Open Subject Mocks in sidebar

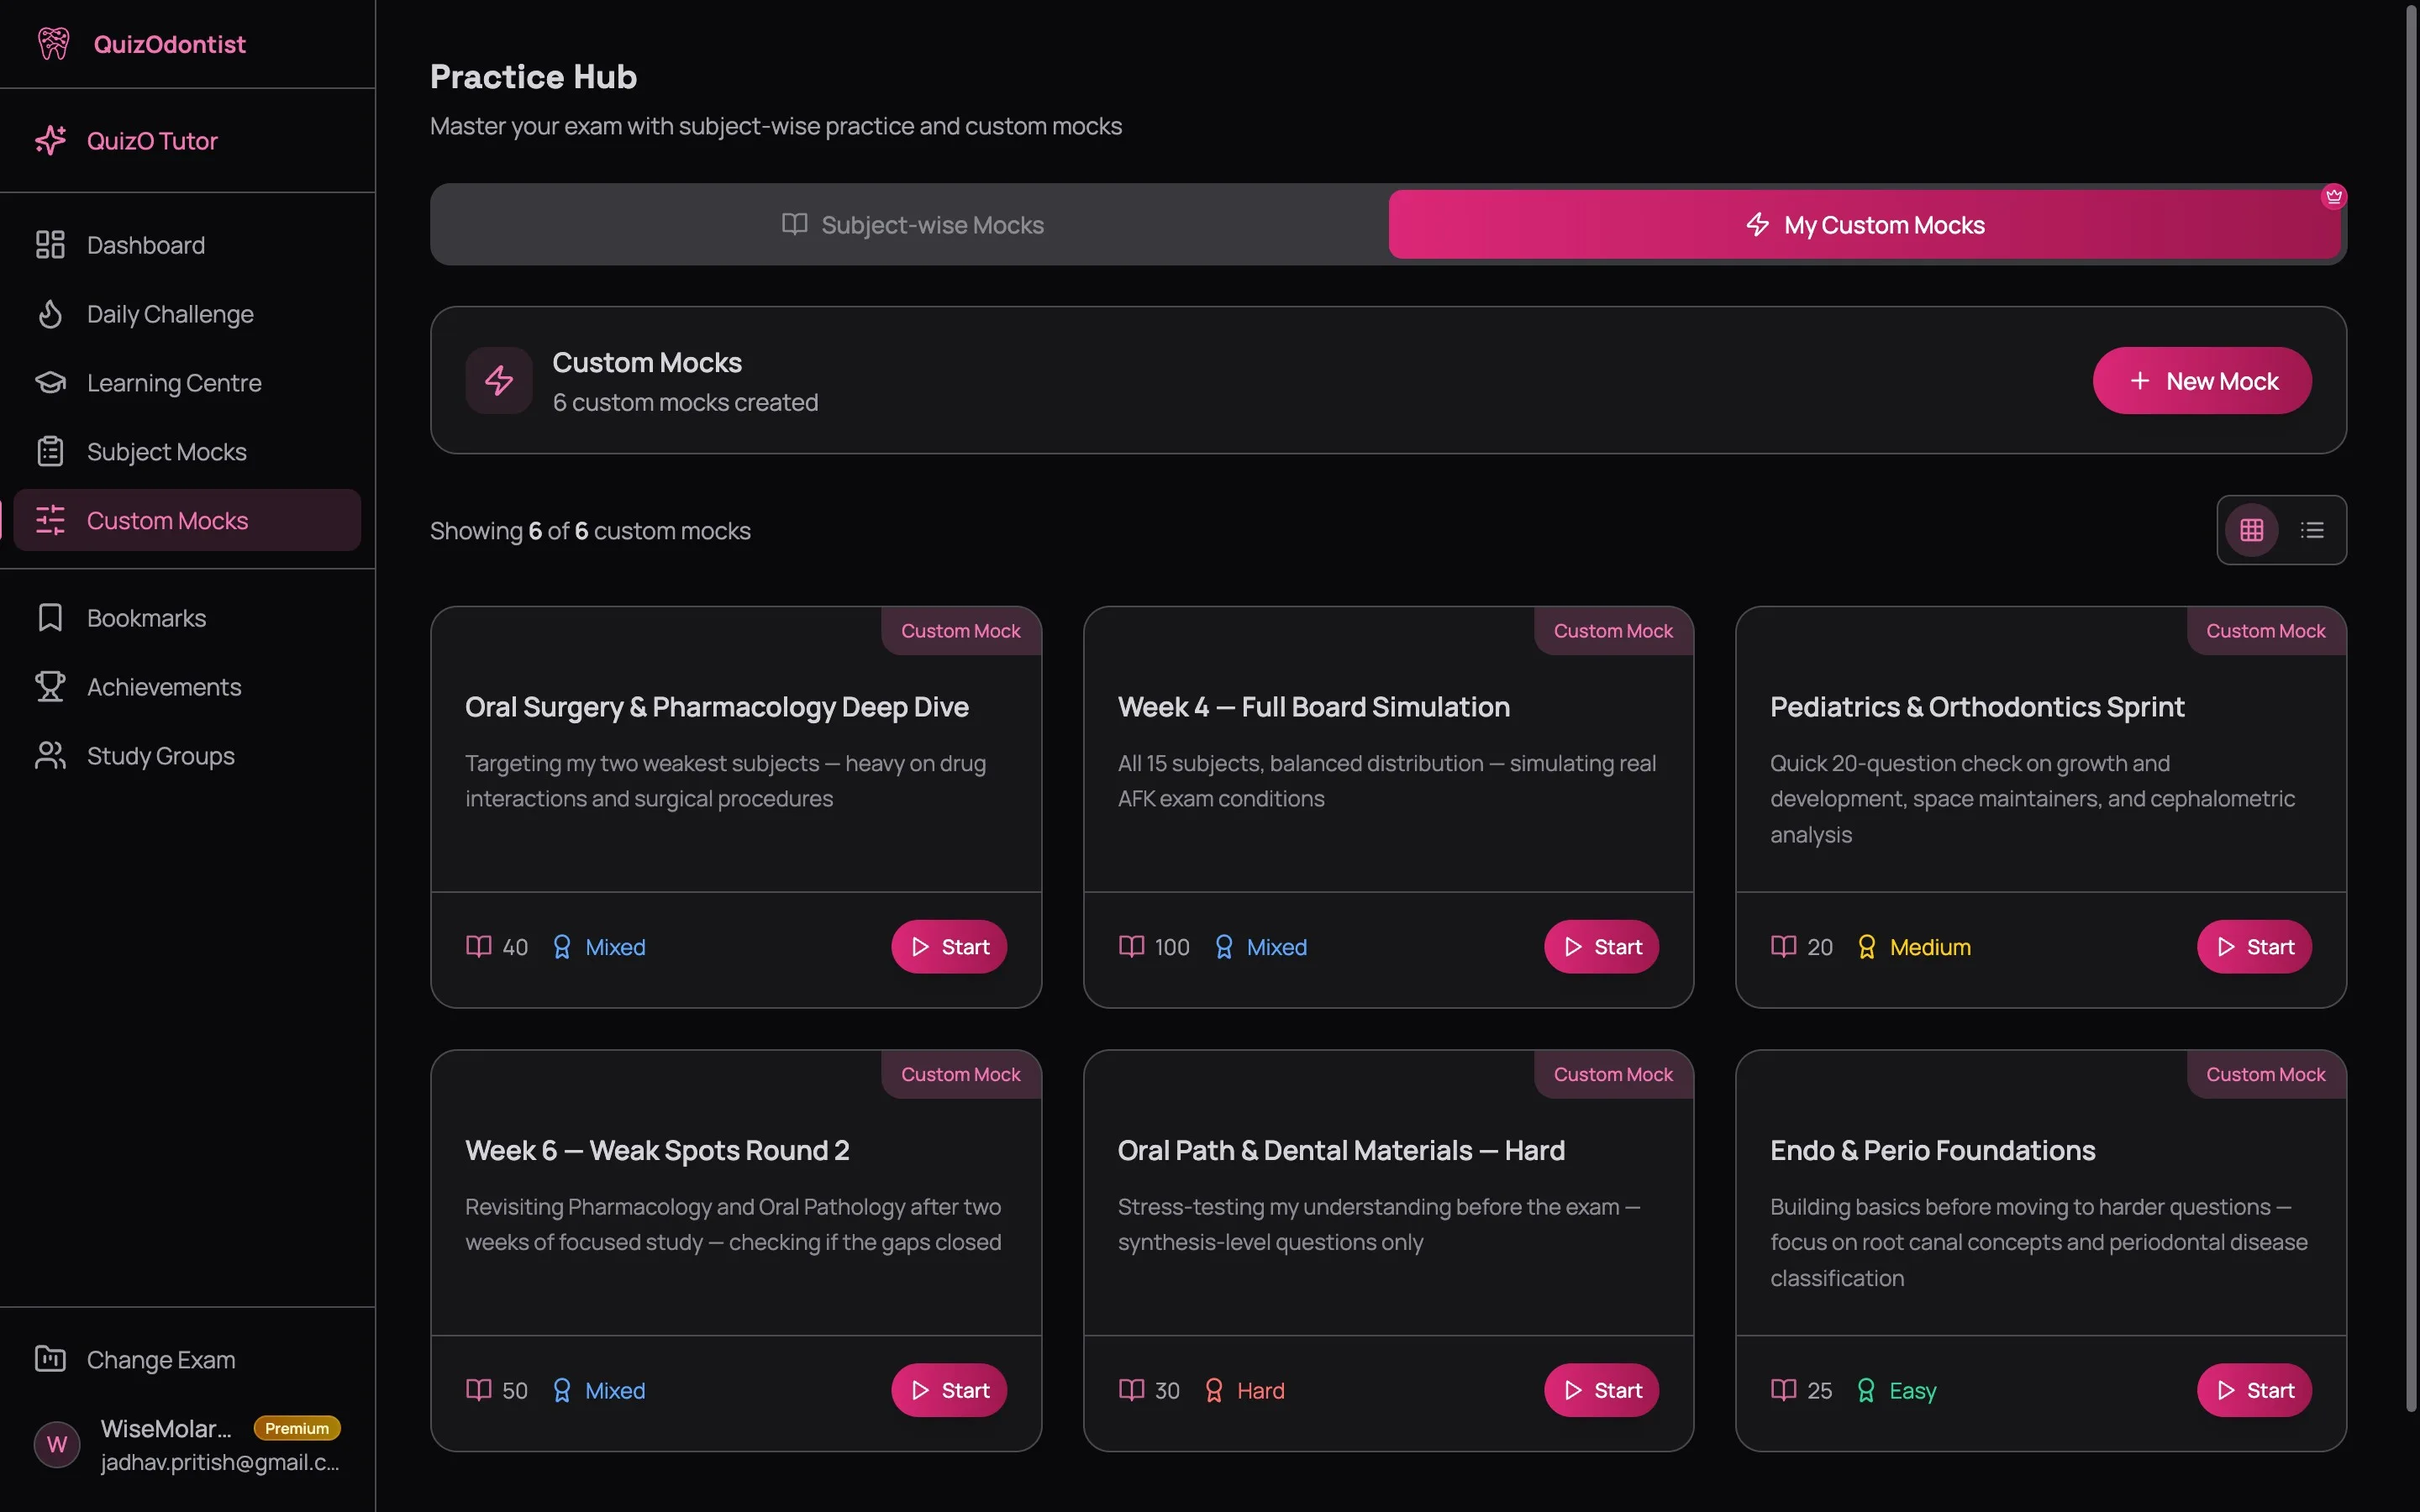point(166,452)
